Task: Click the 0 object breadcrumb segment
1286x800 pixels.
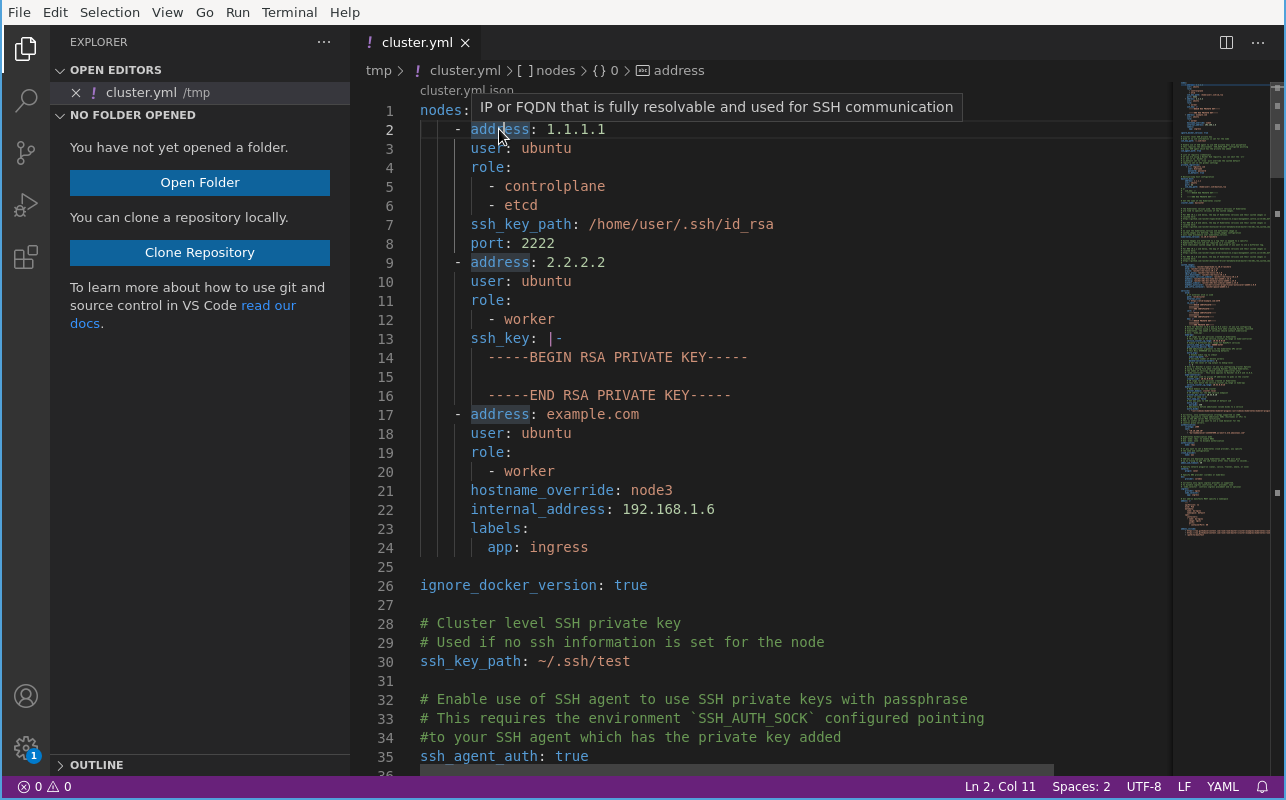Action: (x=605, y=71)
